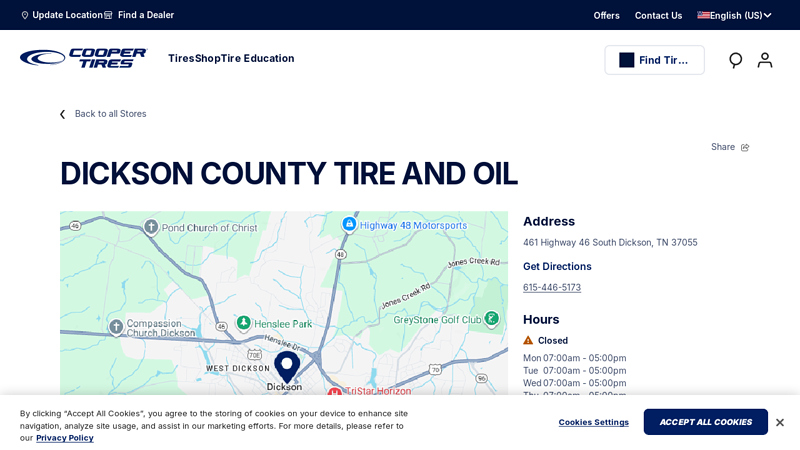
Task: Go to Contact Us
Action: (x=658, y=15)
